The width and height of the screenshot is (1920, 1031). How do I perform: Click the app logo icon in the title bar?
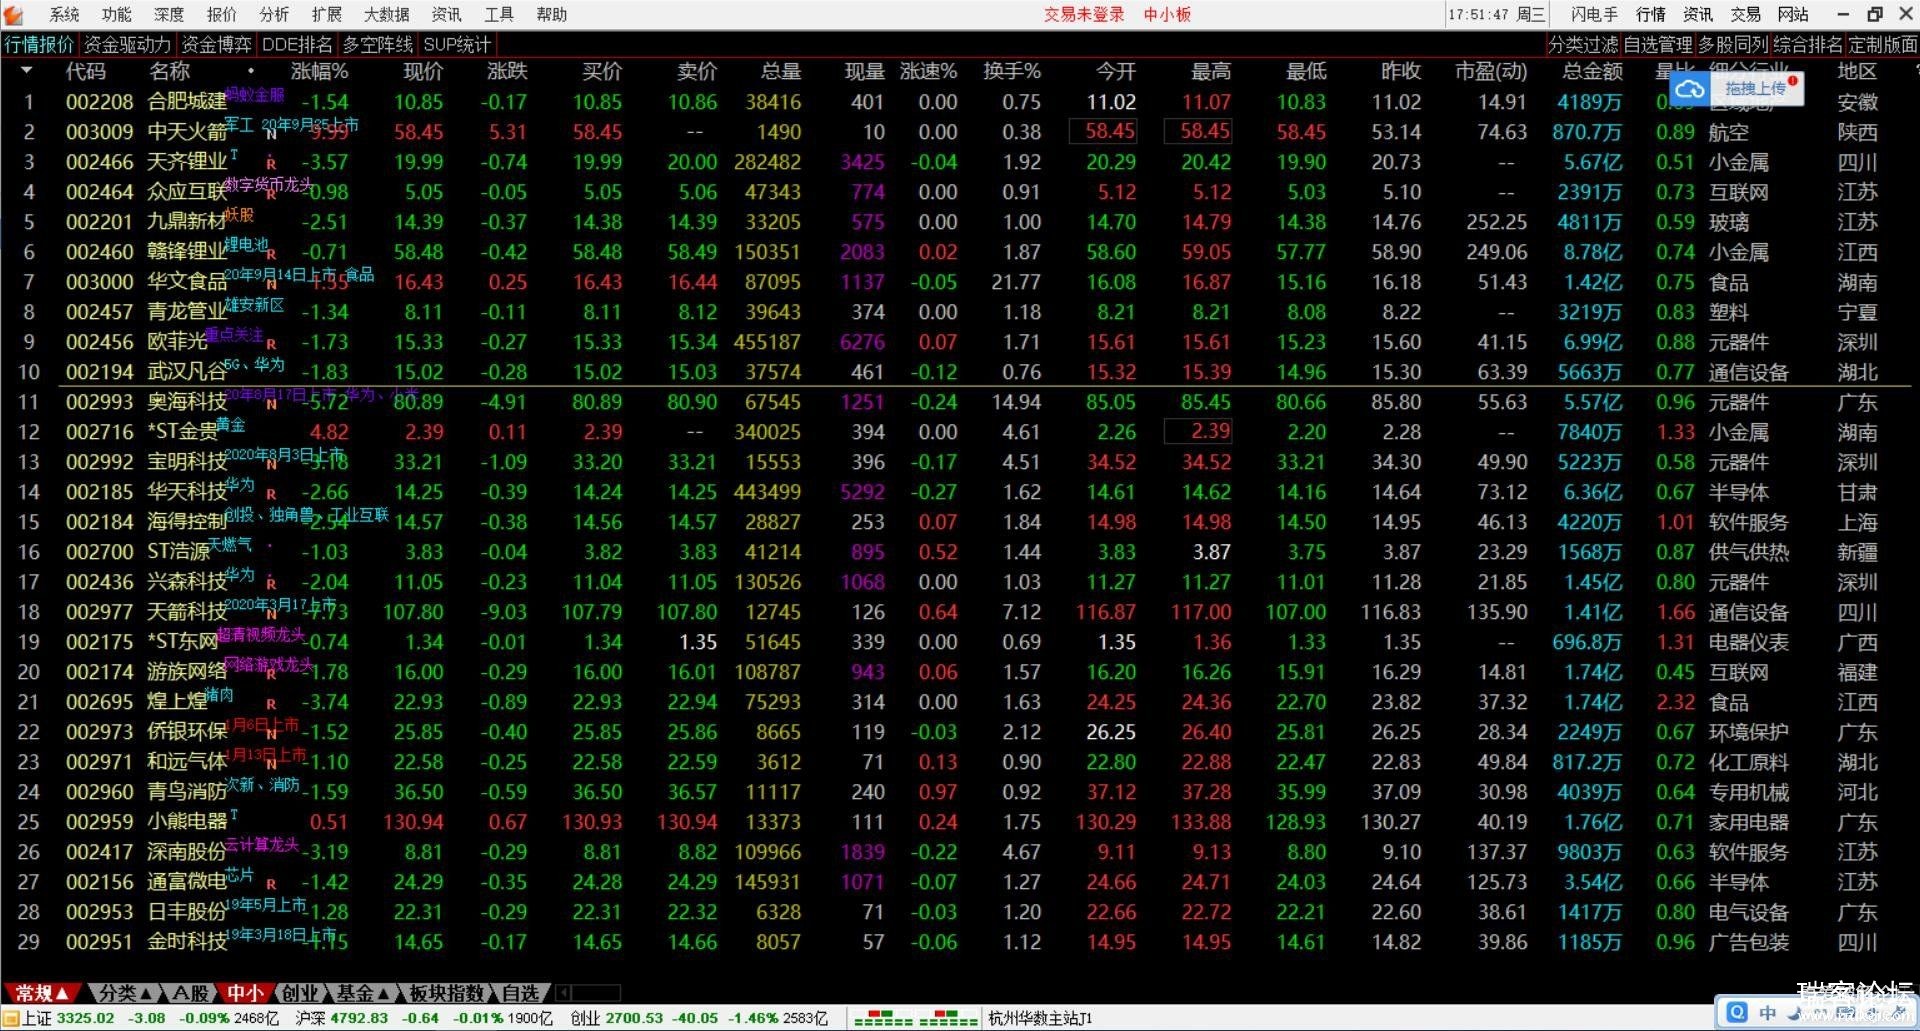tap(13, 15)
